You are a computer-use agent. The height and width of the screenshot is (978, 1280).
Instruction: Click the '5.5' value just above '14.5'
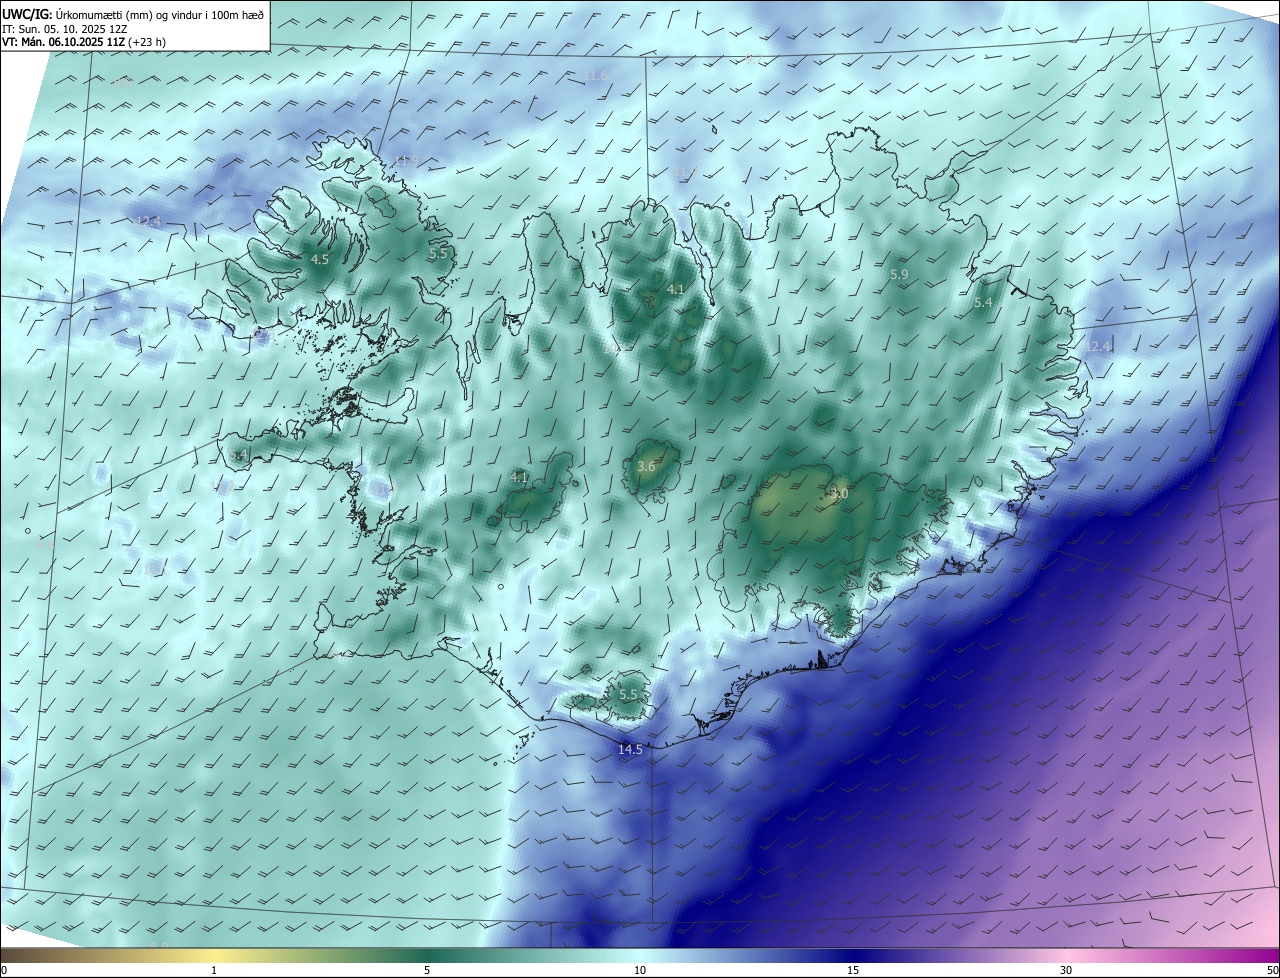(628, 695)
